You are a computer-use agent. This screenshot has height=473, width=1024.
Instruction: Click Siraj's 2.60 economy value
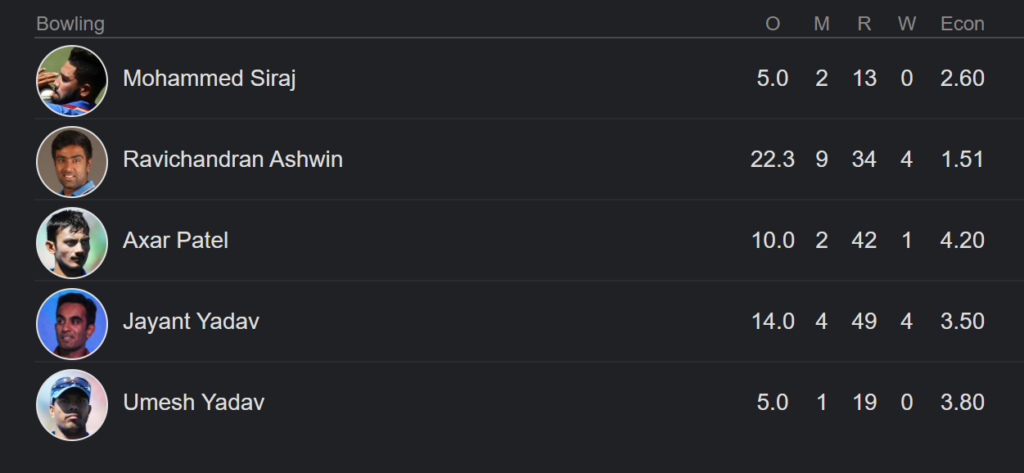[962, 78]
